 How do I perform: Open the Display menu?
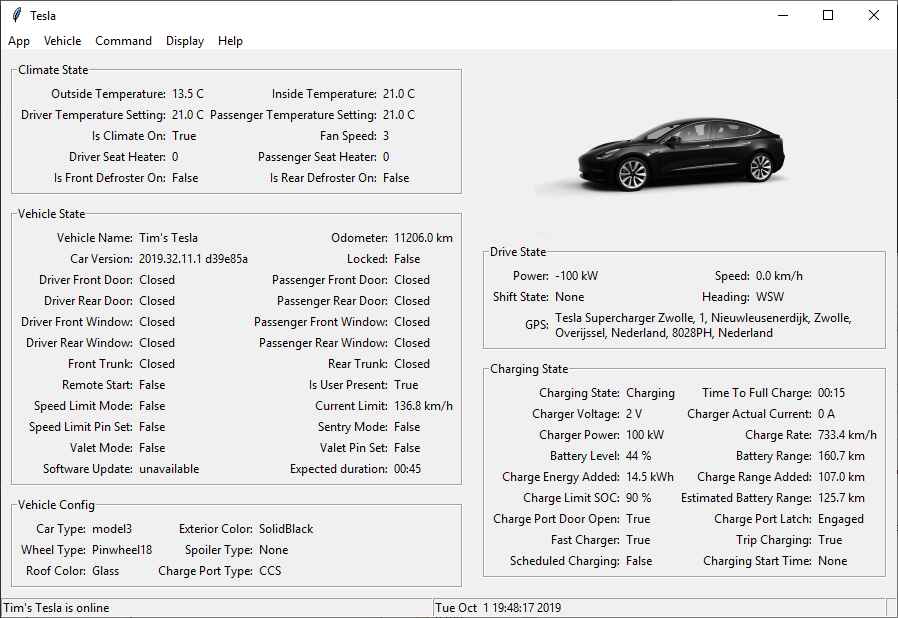184,41
